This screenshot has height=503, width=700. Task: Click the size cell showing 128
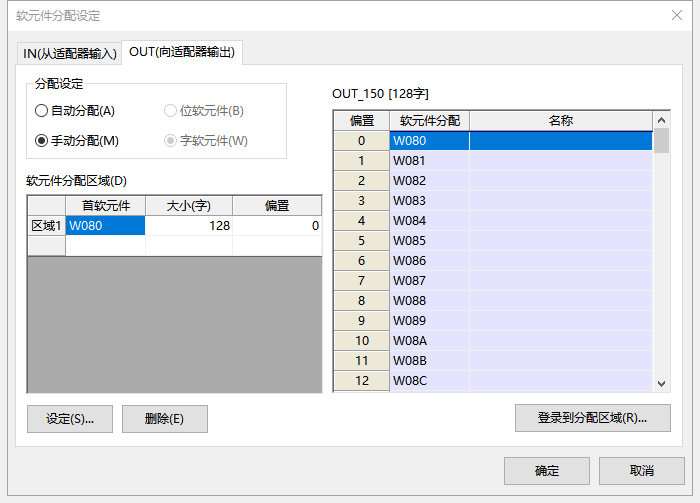tap(189, 226)
